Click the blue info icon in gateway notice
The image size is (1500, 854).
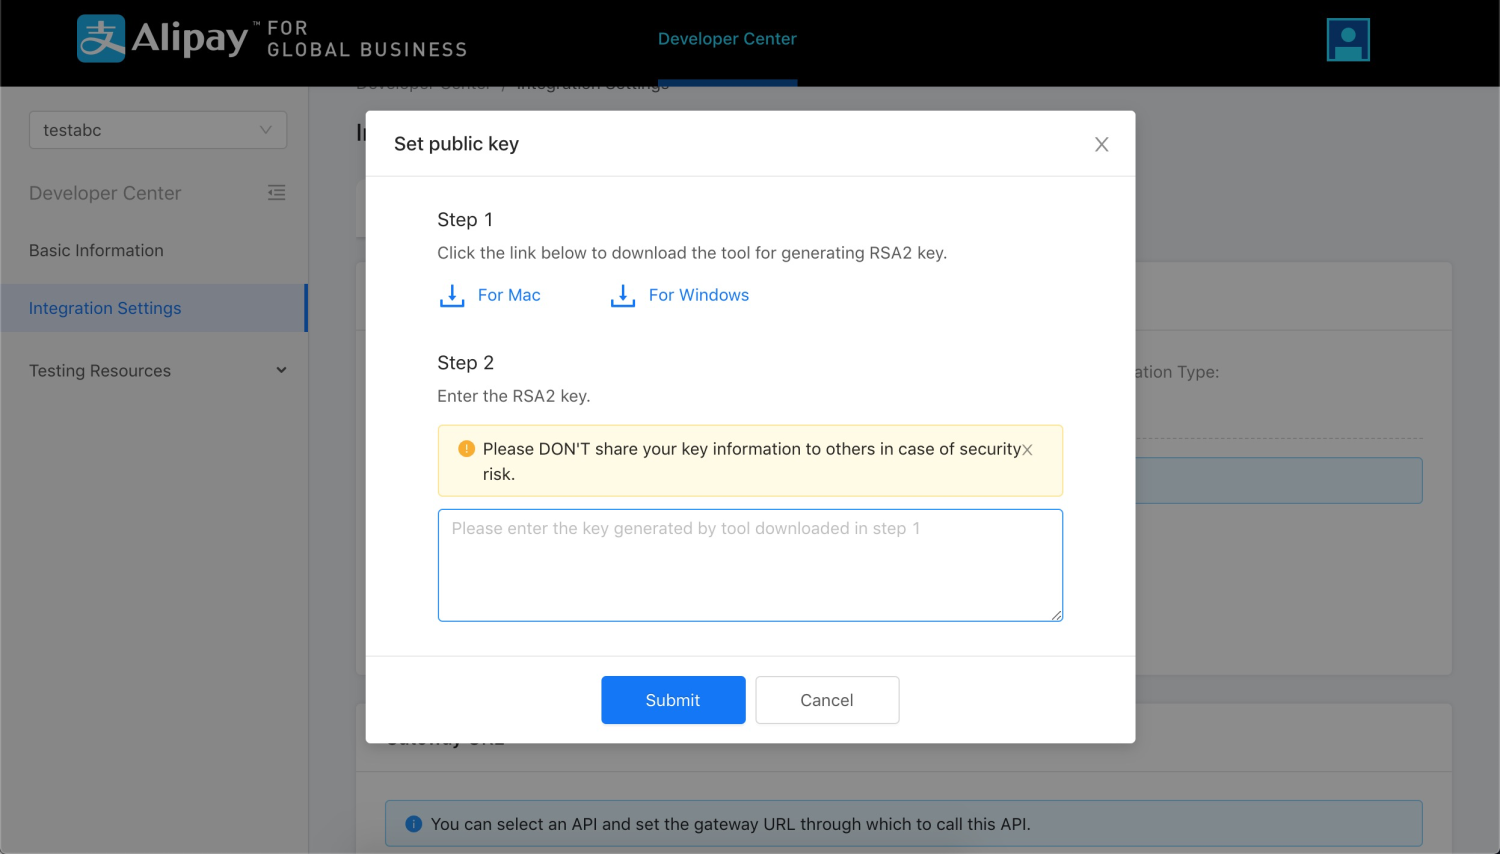point(413,824)
